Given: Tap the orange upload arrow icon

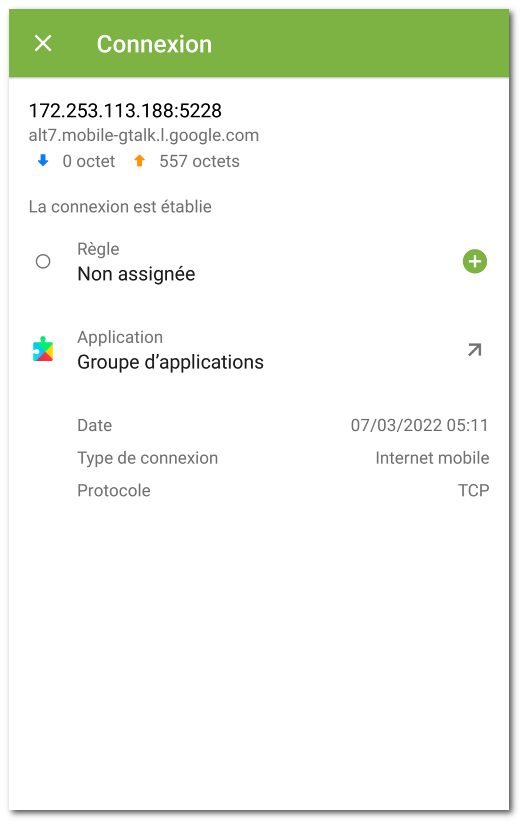Looking at the screenshot, I should (x=139, y=160).
